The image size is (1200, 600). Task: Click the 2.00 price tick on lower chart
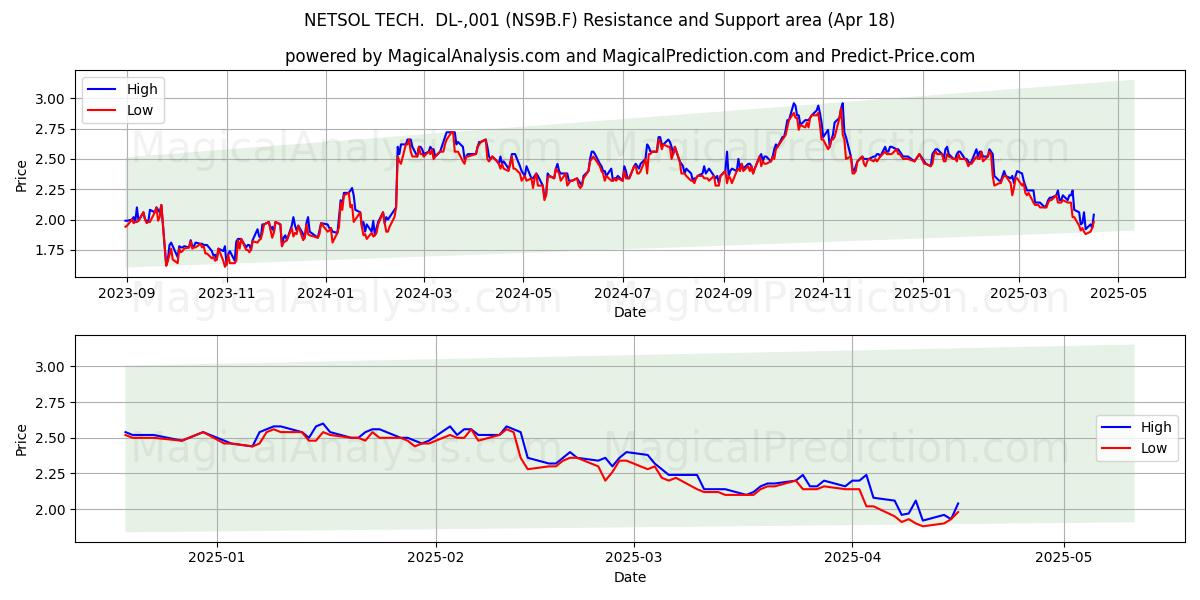pyautogui.click(x=52, y=509)
